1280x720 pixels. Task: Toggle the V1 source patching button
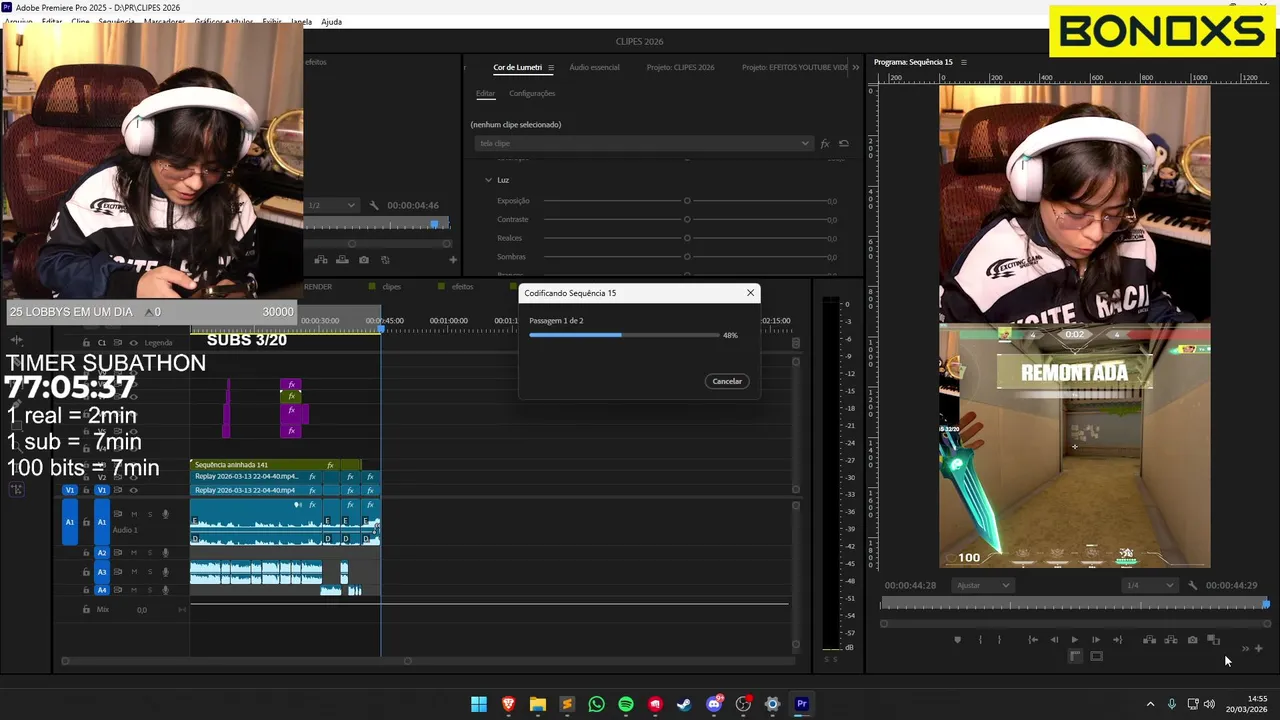[x=69, y=490]
